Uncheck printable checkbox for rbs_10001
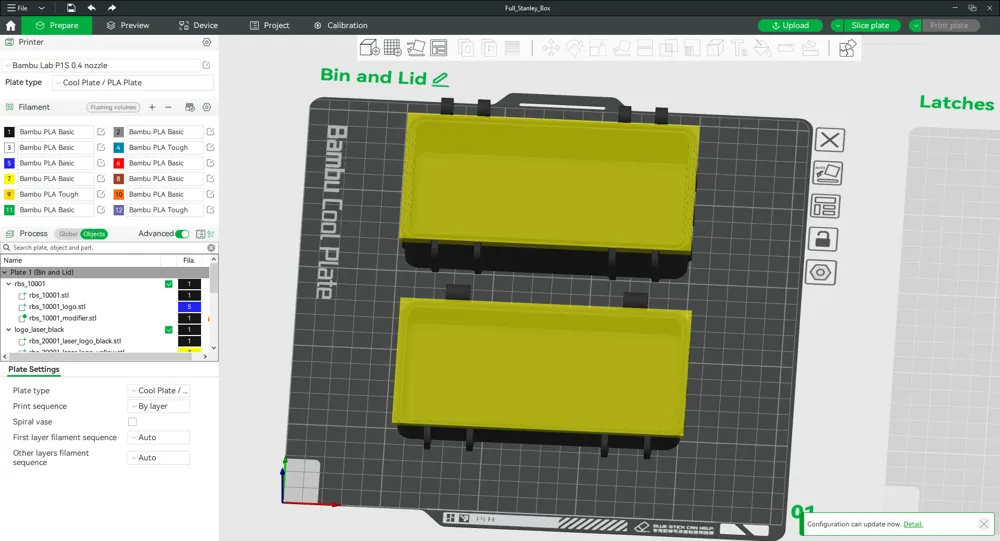Viewport: 1000px width, 541px height. pyautogui.click(x=168, y=284)
